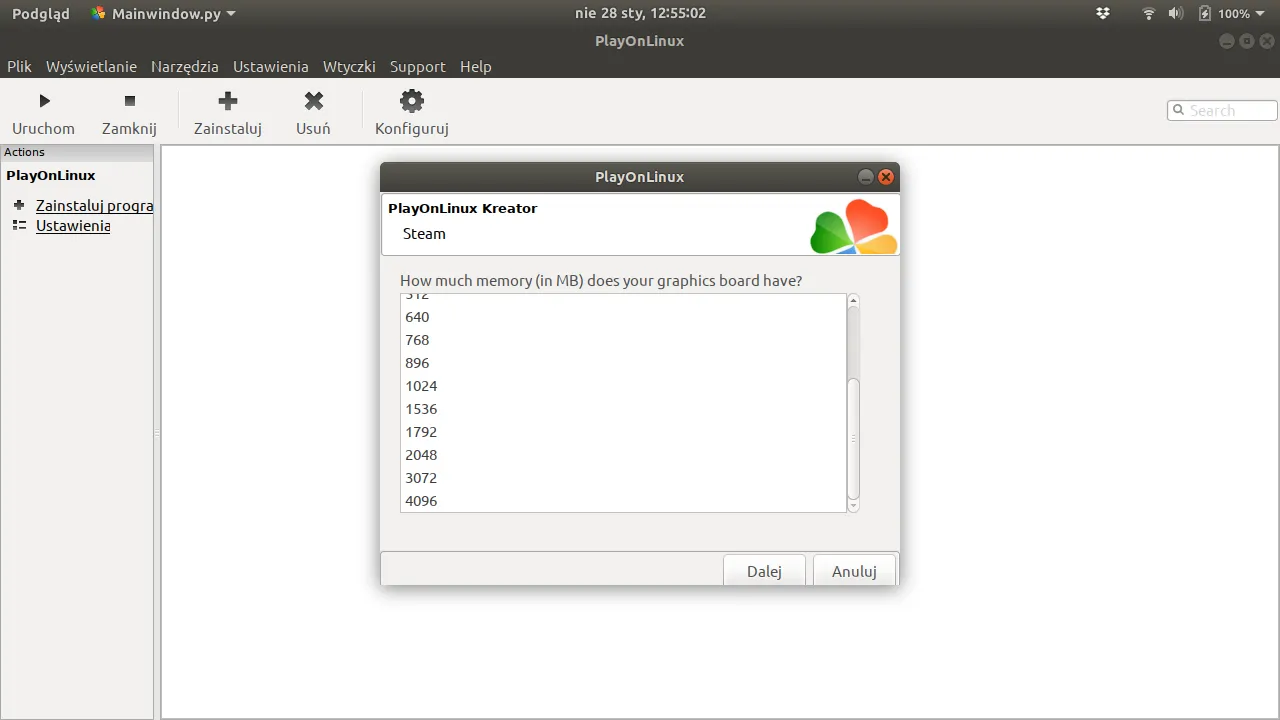Open Konfiguruj gear icon
Viewport: 1280px width, 720px height.
pos(412,100)
